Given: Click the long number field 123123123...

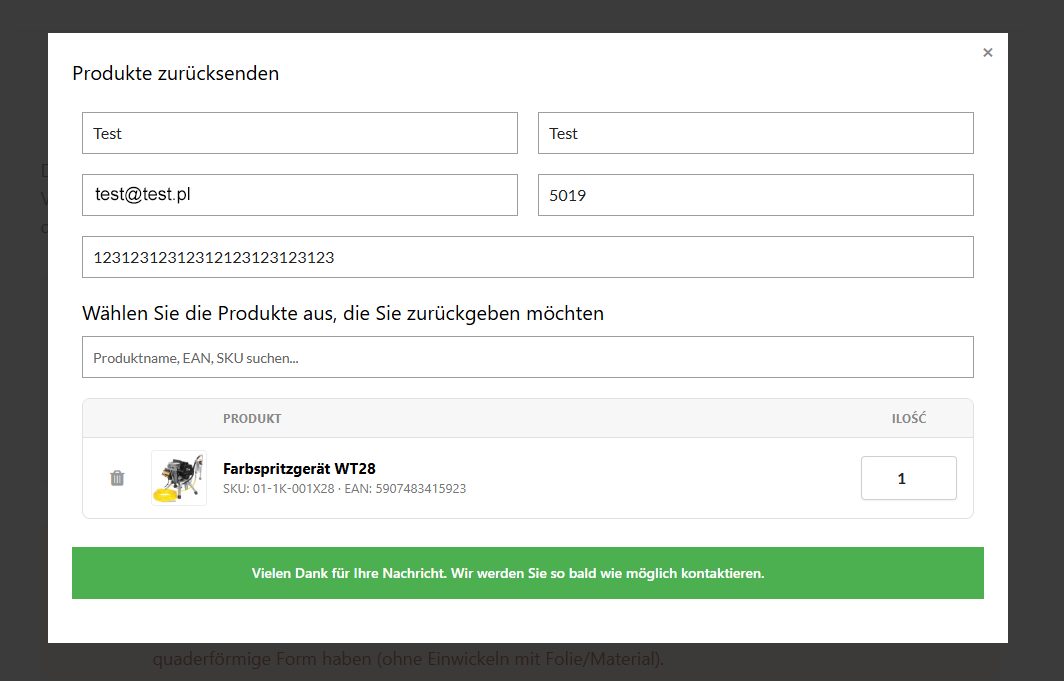Looking at the screenshot, I should coord(528,257).
